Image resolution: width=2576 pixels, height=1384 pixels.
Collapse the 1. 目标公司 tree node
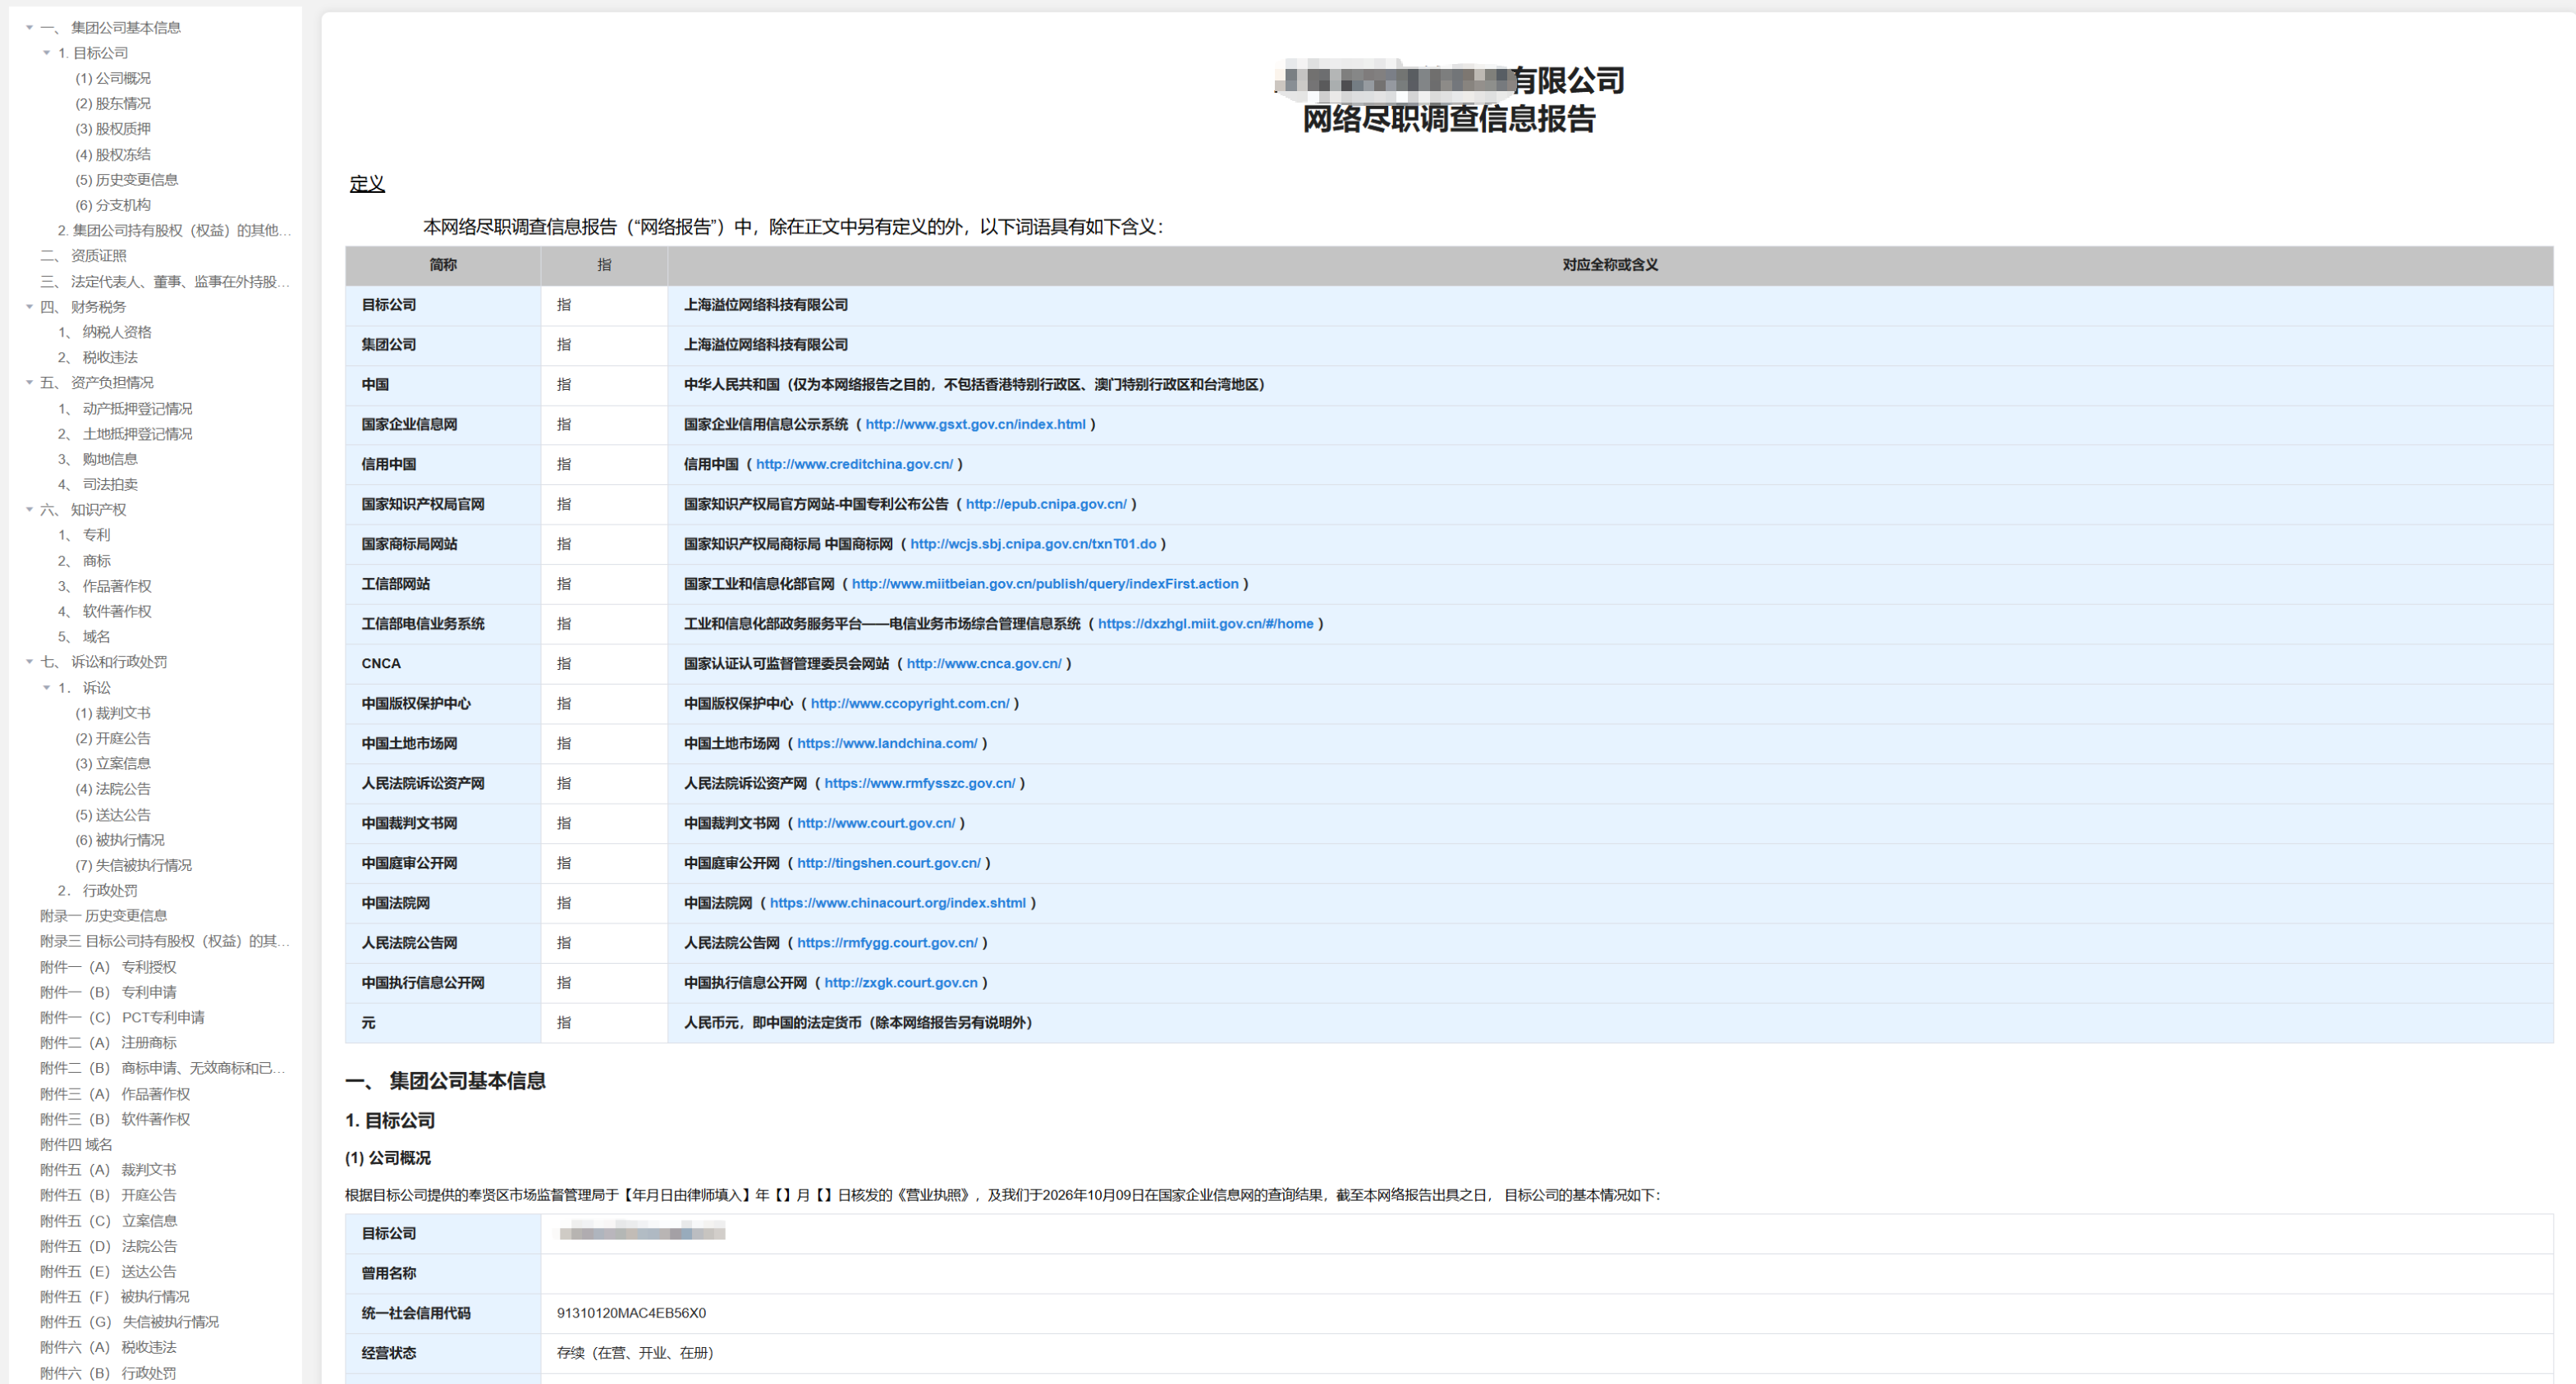[46, 53]
